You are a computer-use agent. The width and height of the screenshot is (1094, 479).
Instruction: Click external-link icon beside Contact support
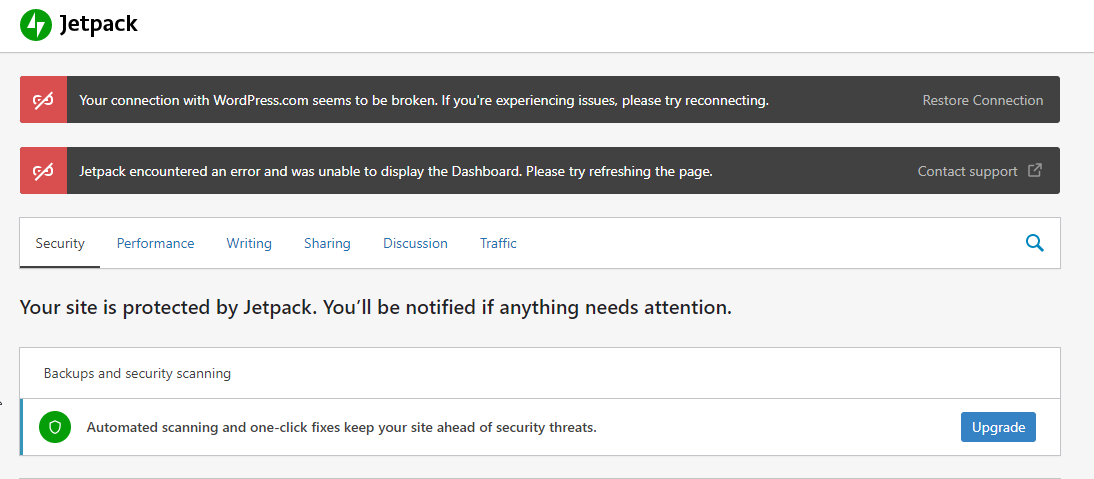coord(1035,170)
